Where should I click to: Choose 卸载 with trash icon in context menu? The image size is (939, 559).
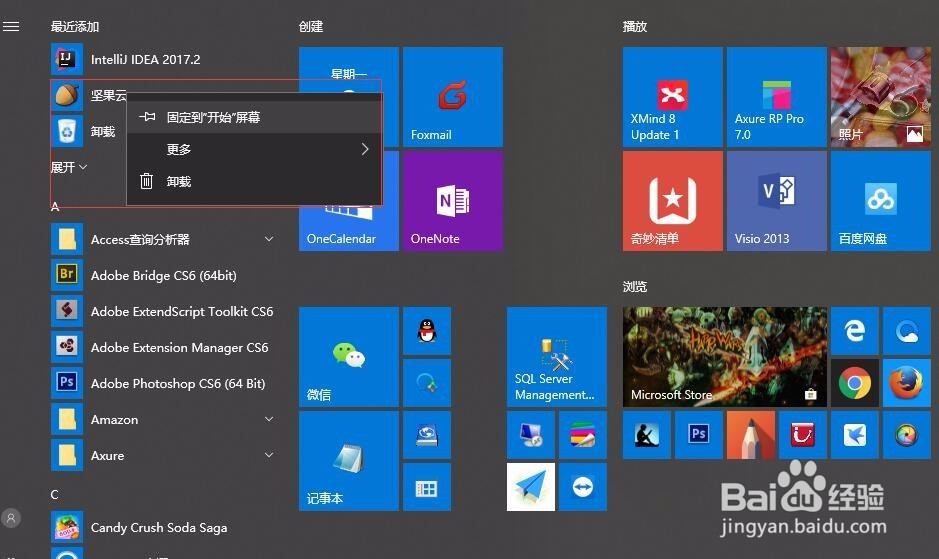tap(255, 181)
